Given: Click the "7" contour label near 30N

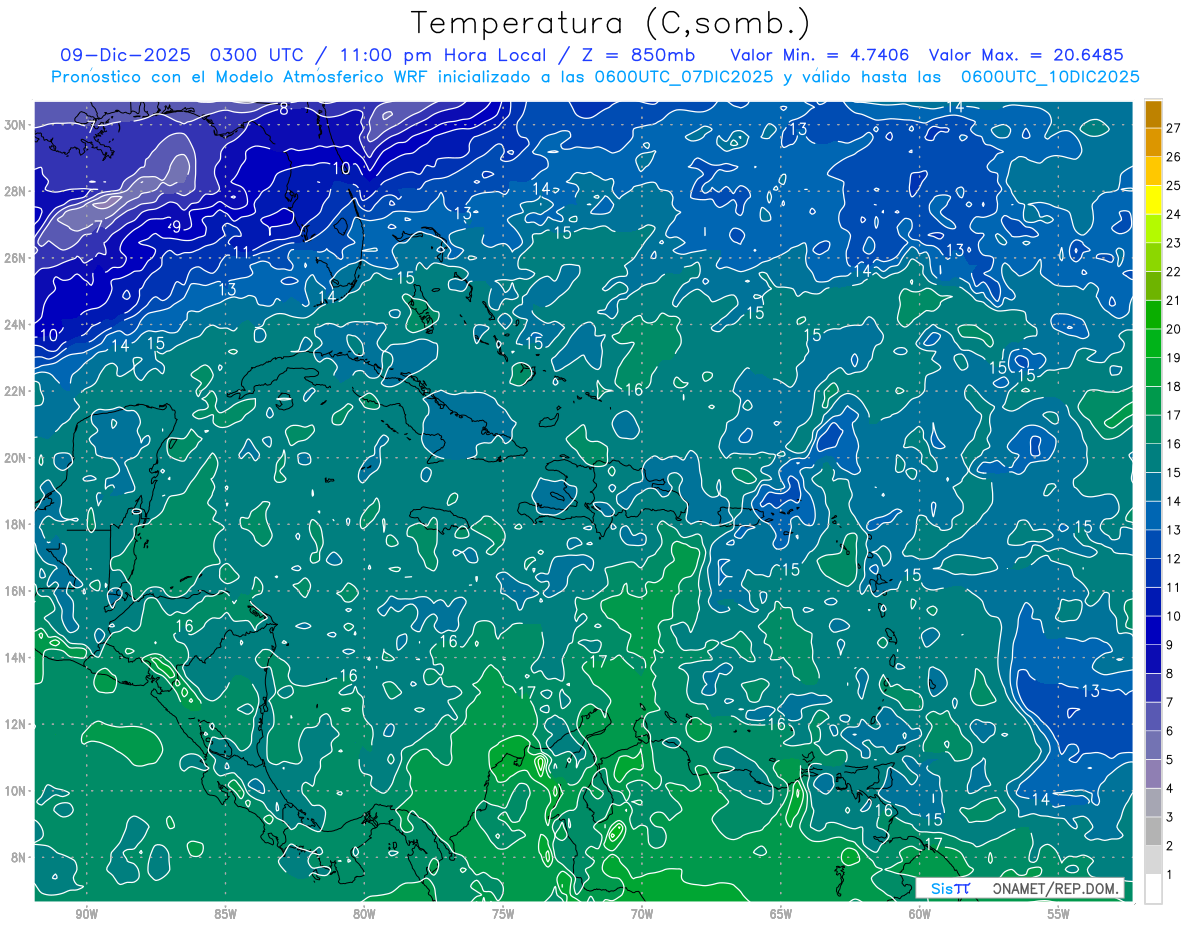Looking at the screenshot, I should (91, 127).
